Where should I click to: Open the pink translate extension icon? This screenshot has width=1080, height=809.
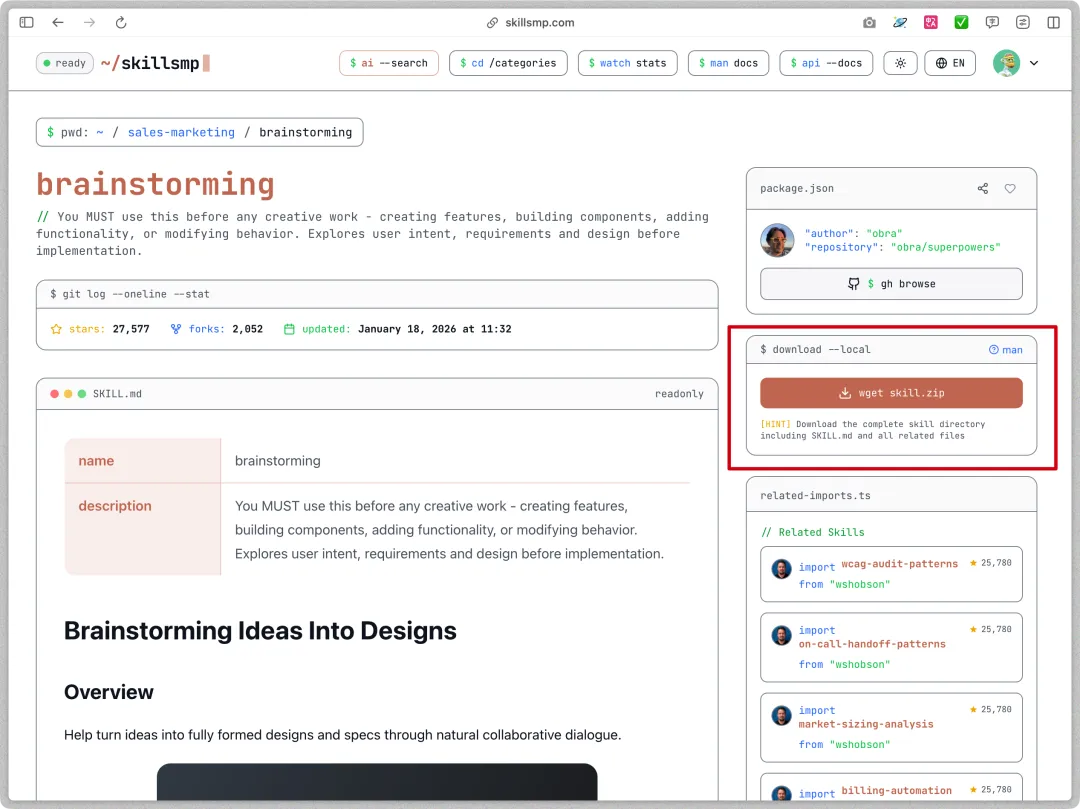(x=931, y=22)
